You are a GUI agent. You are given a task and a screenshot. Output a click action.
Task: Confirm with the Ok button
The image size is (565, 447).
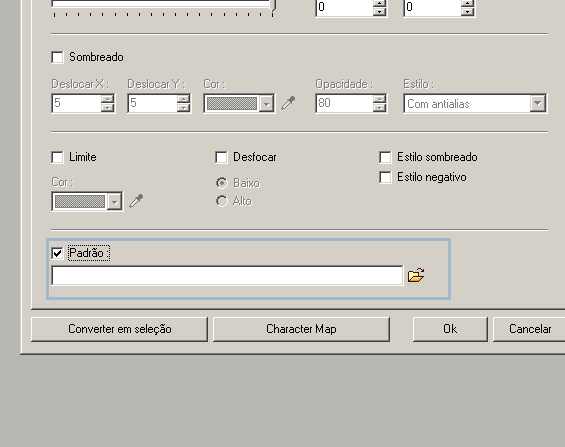click(450, 329)
